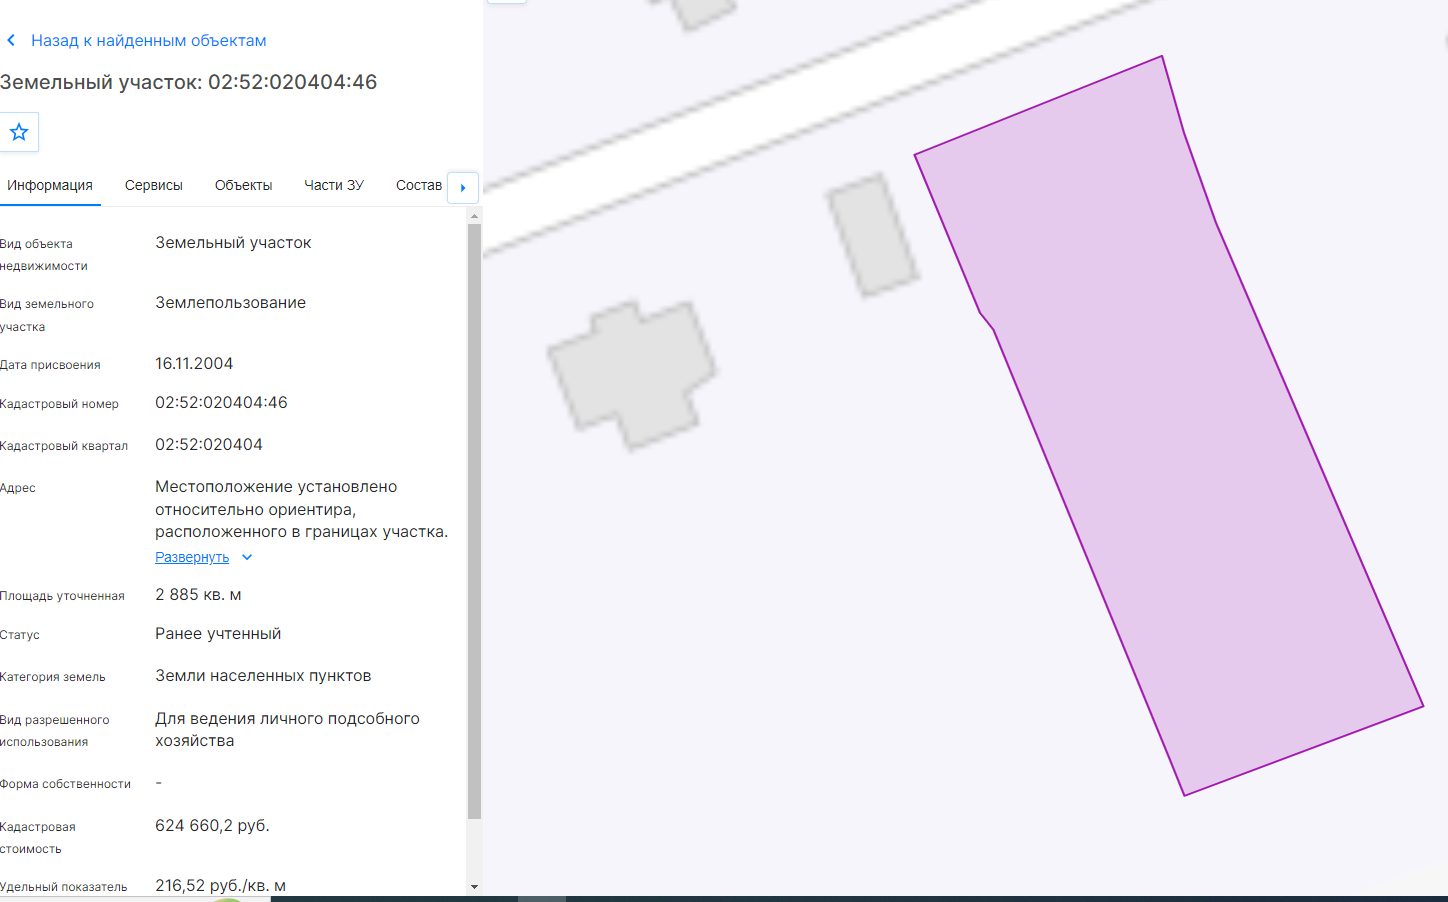Select the Состав tab
The width and height of the screenshot is (1448, 902).
[419, 185]
